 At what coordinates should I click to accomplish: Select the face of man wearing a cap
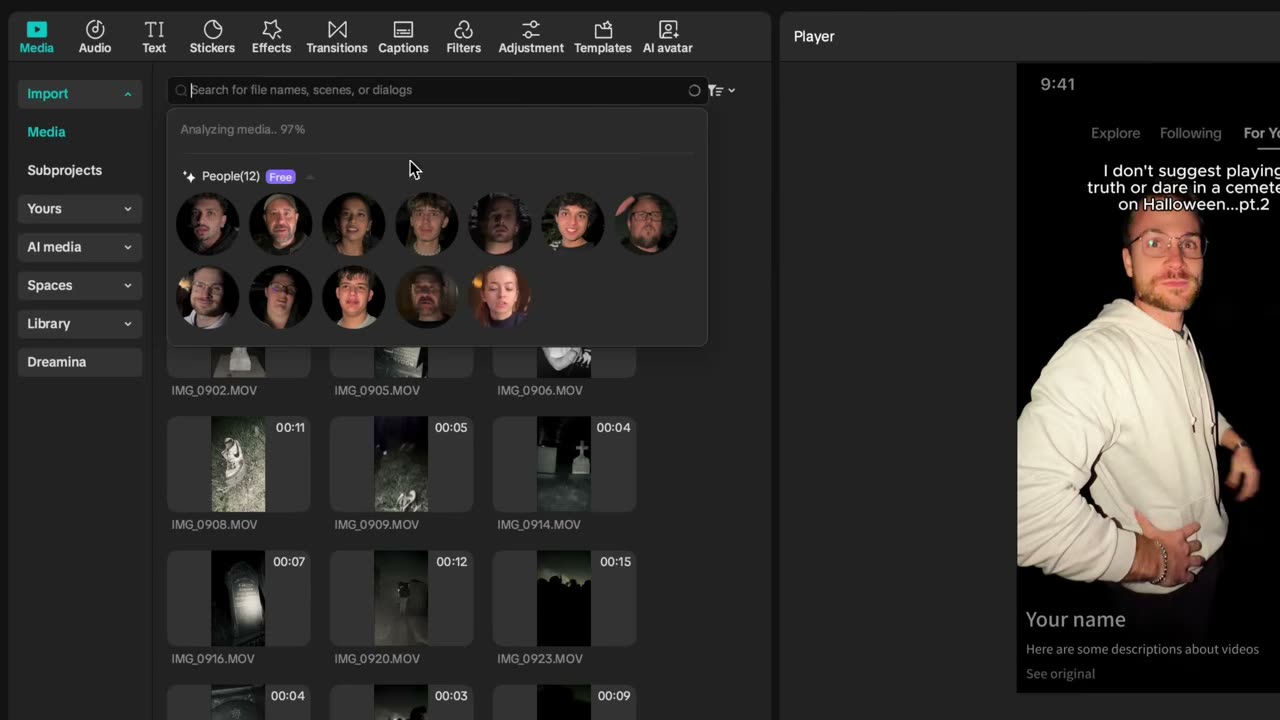click(x=280, y=224)
